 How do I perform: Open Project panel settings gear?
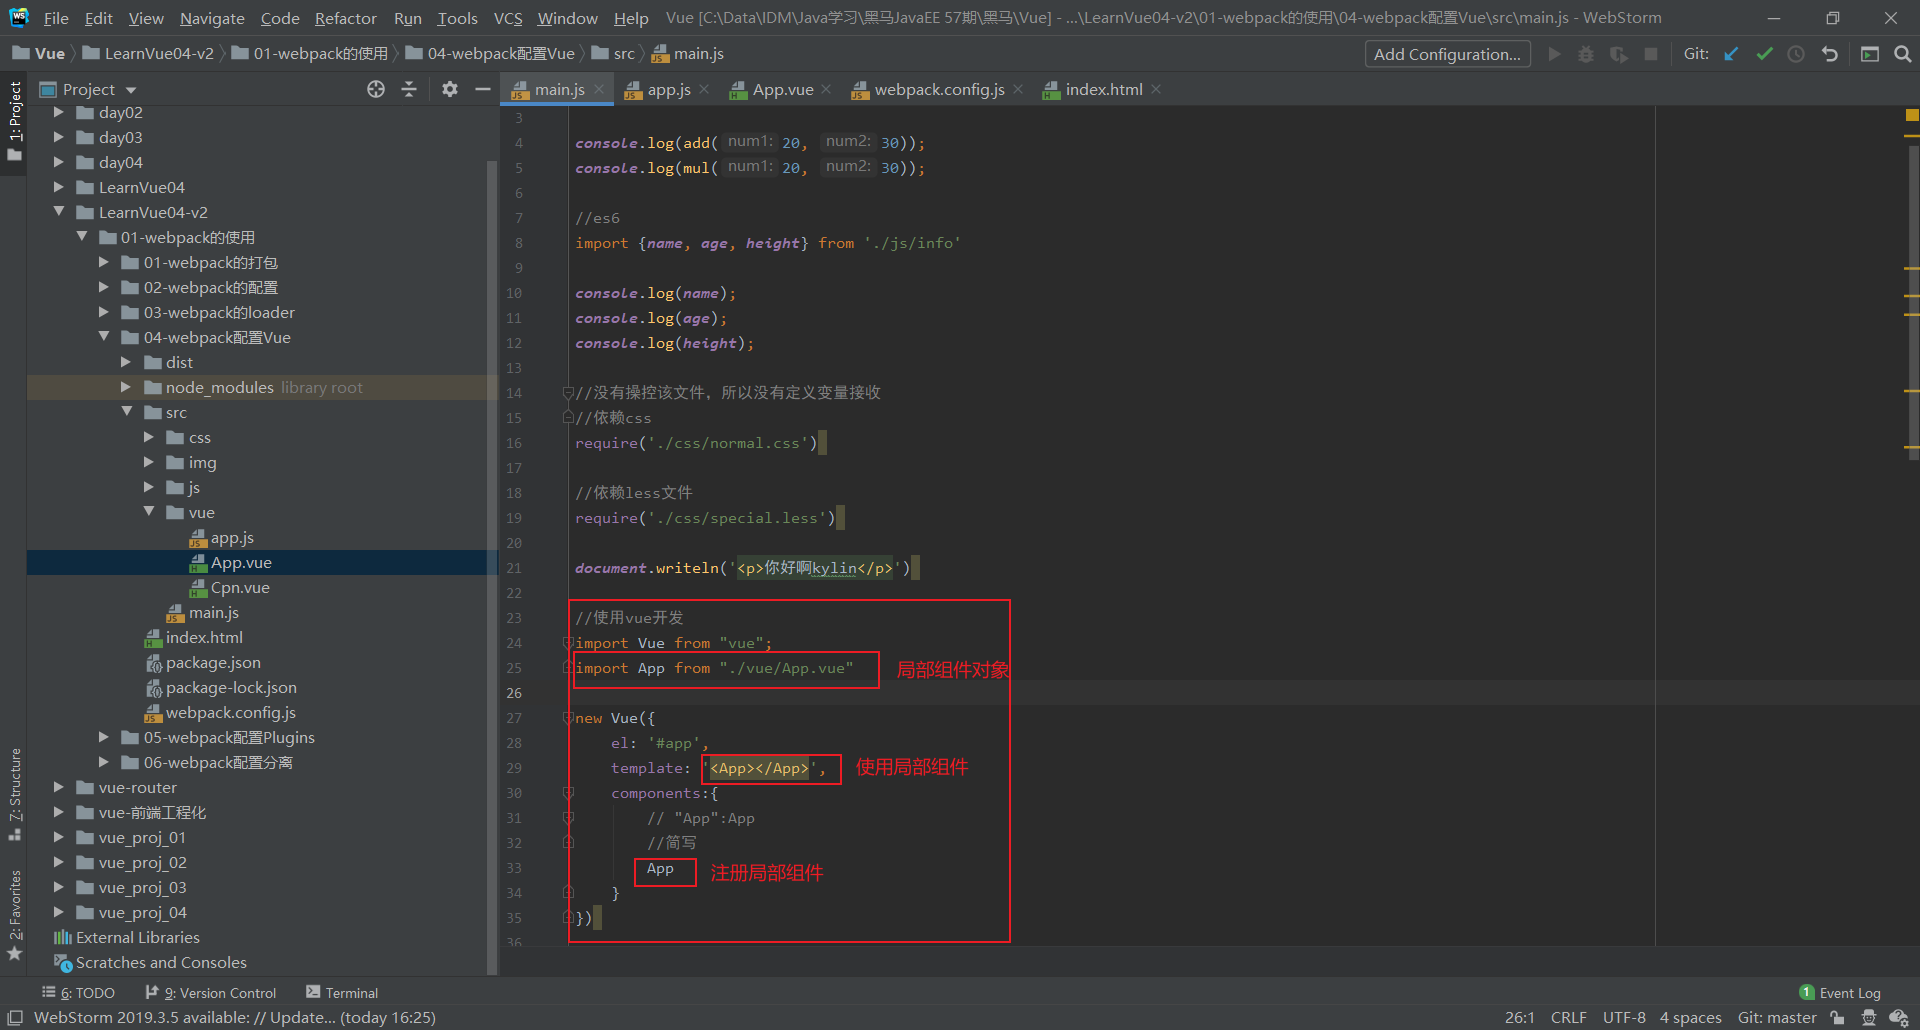click(450, 89)
